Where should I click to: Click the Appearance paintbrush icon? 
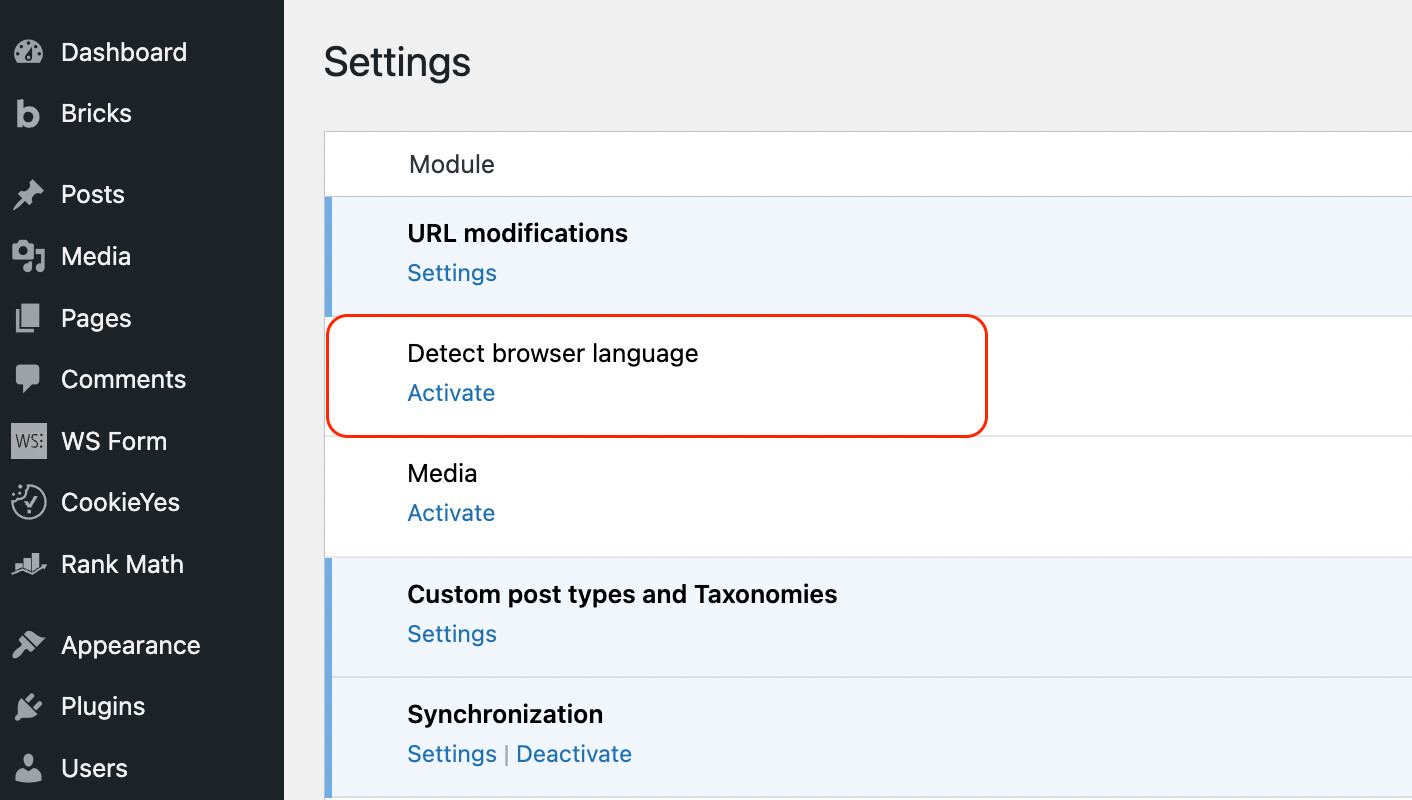point(29,646)
